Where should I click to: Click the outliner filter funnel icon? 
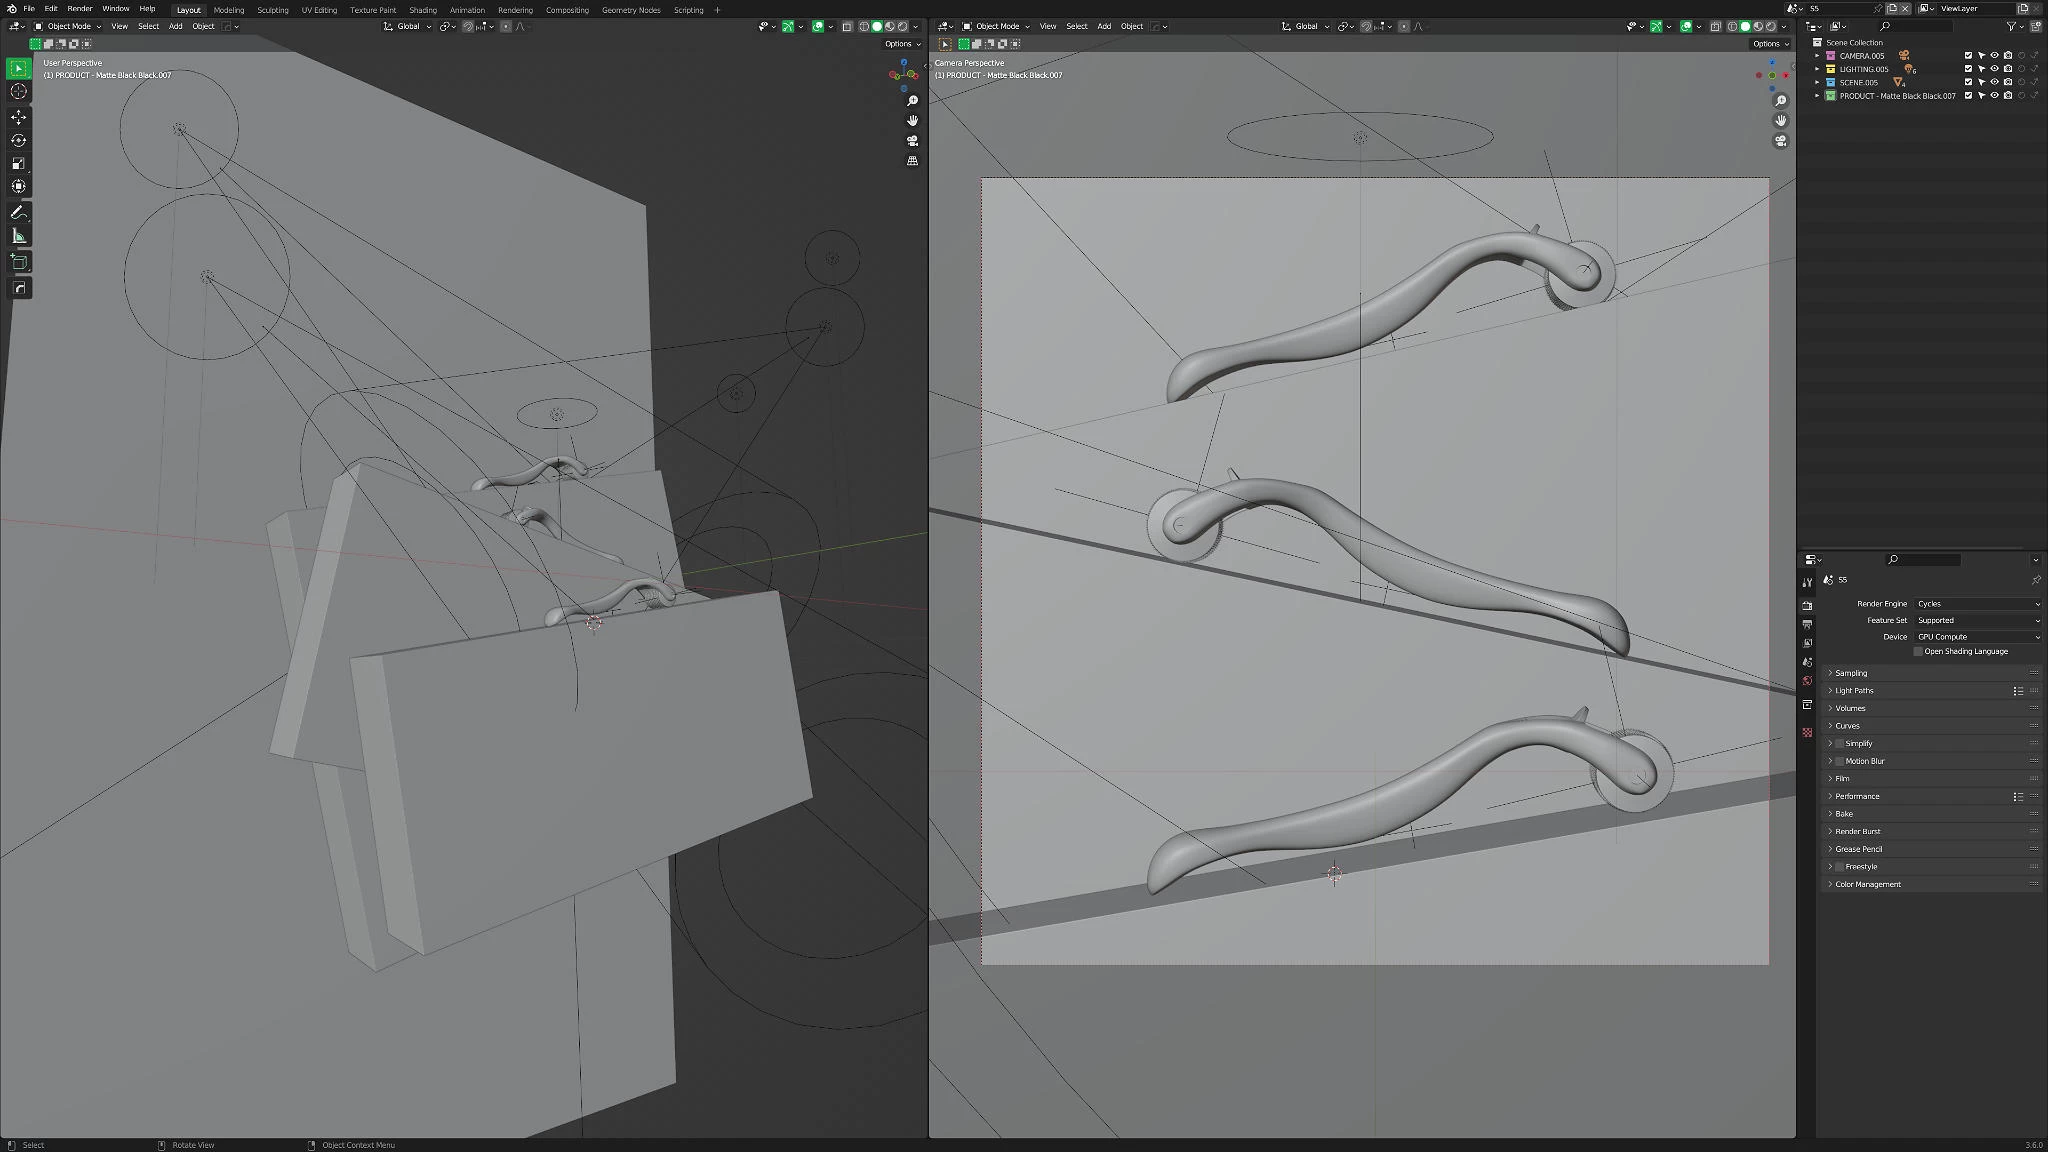pos(2010,26)
